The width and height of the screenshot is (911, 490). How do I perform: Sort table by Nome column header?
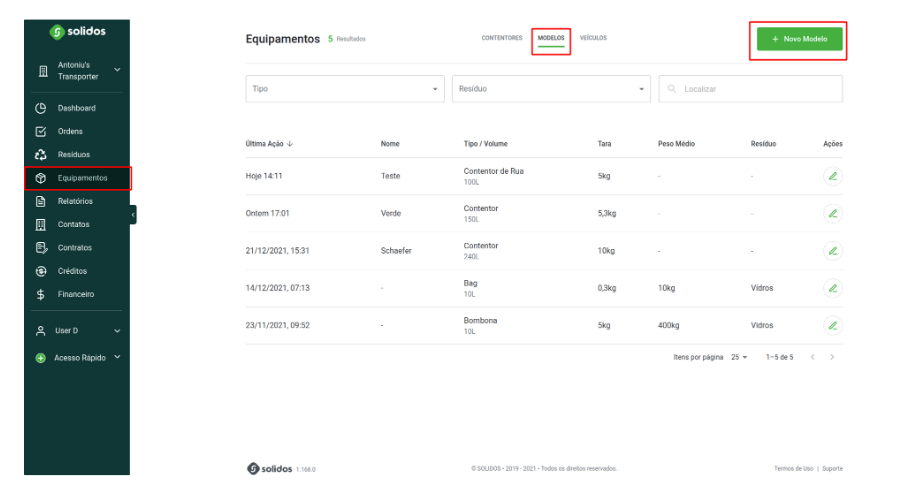click(390, 144)
